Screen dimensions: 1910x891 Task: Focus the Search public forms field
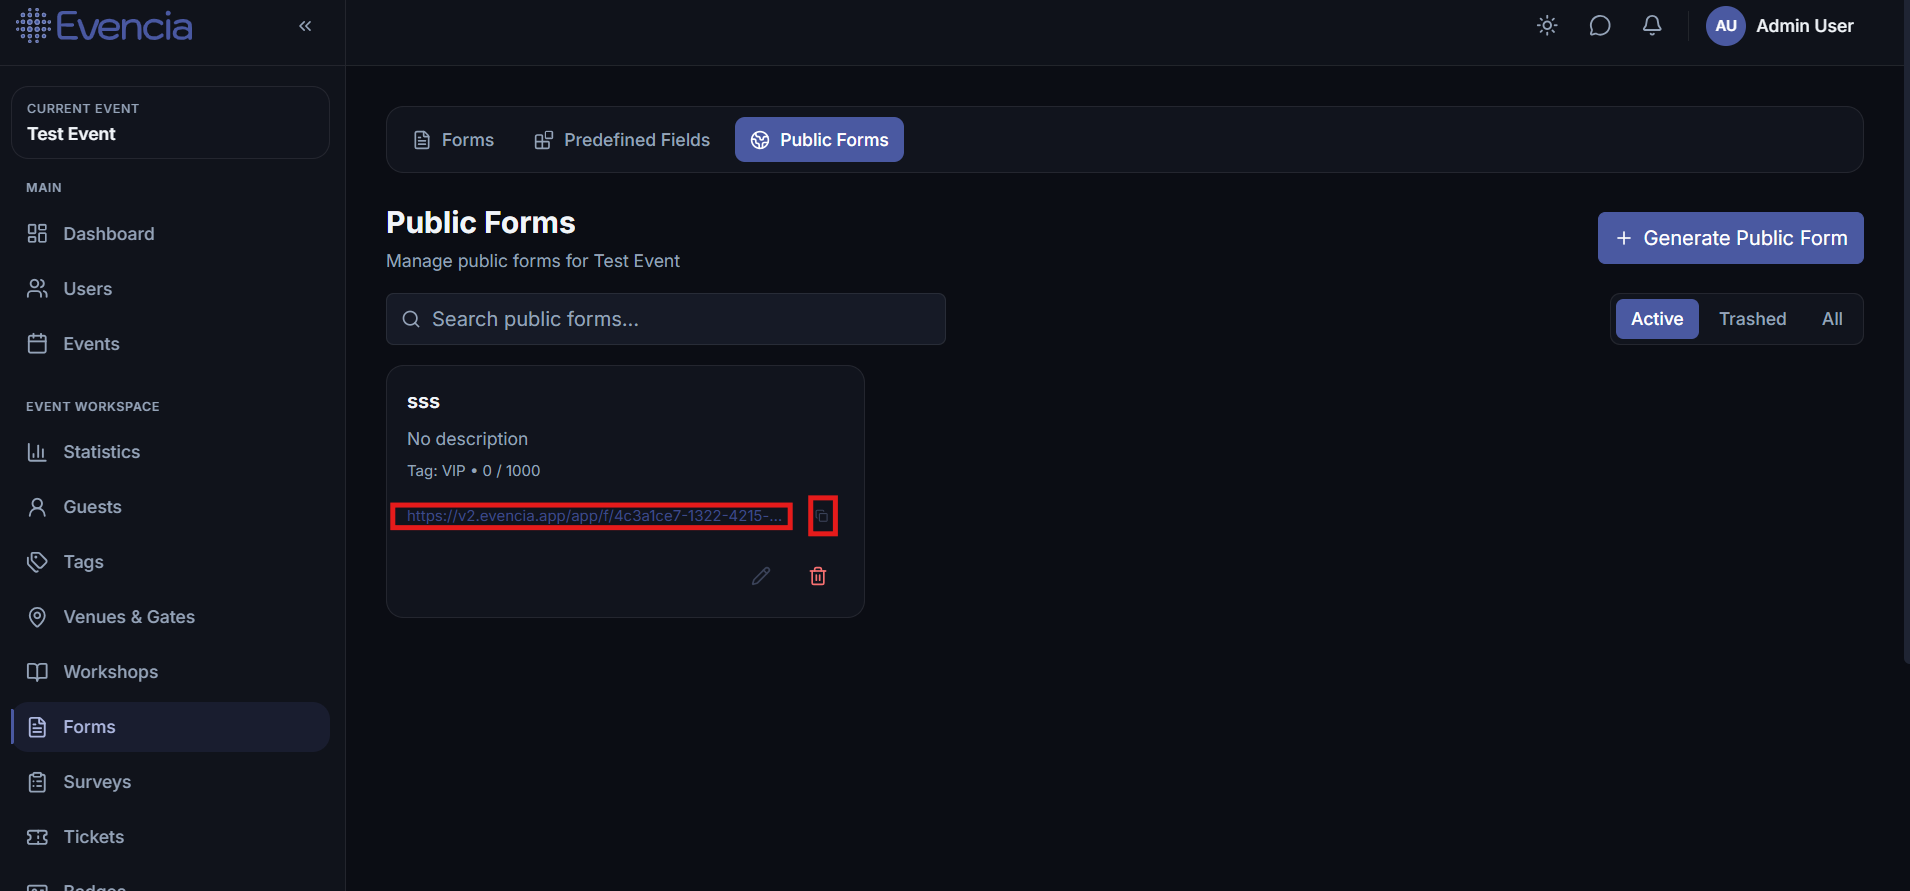(x=666, y=319)
